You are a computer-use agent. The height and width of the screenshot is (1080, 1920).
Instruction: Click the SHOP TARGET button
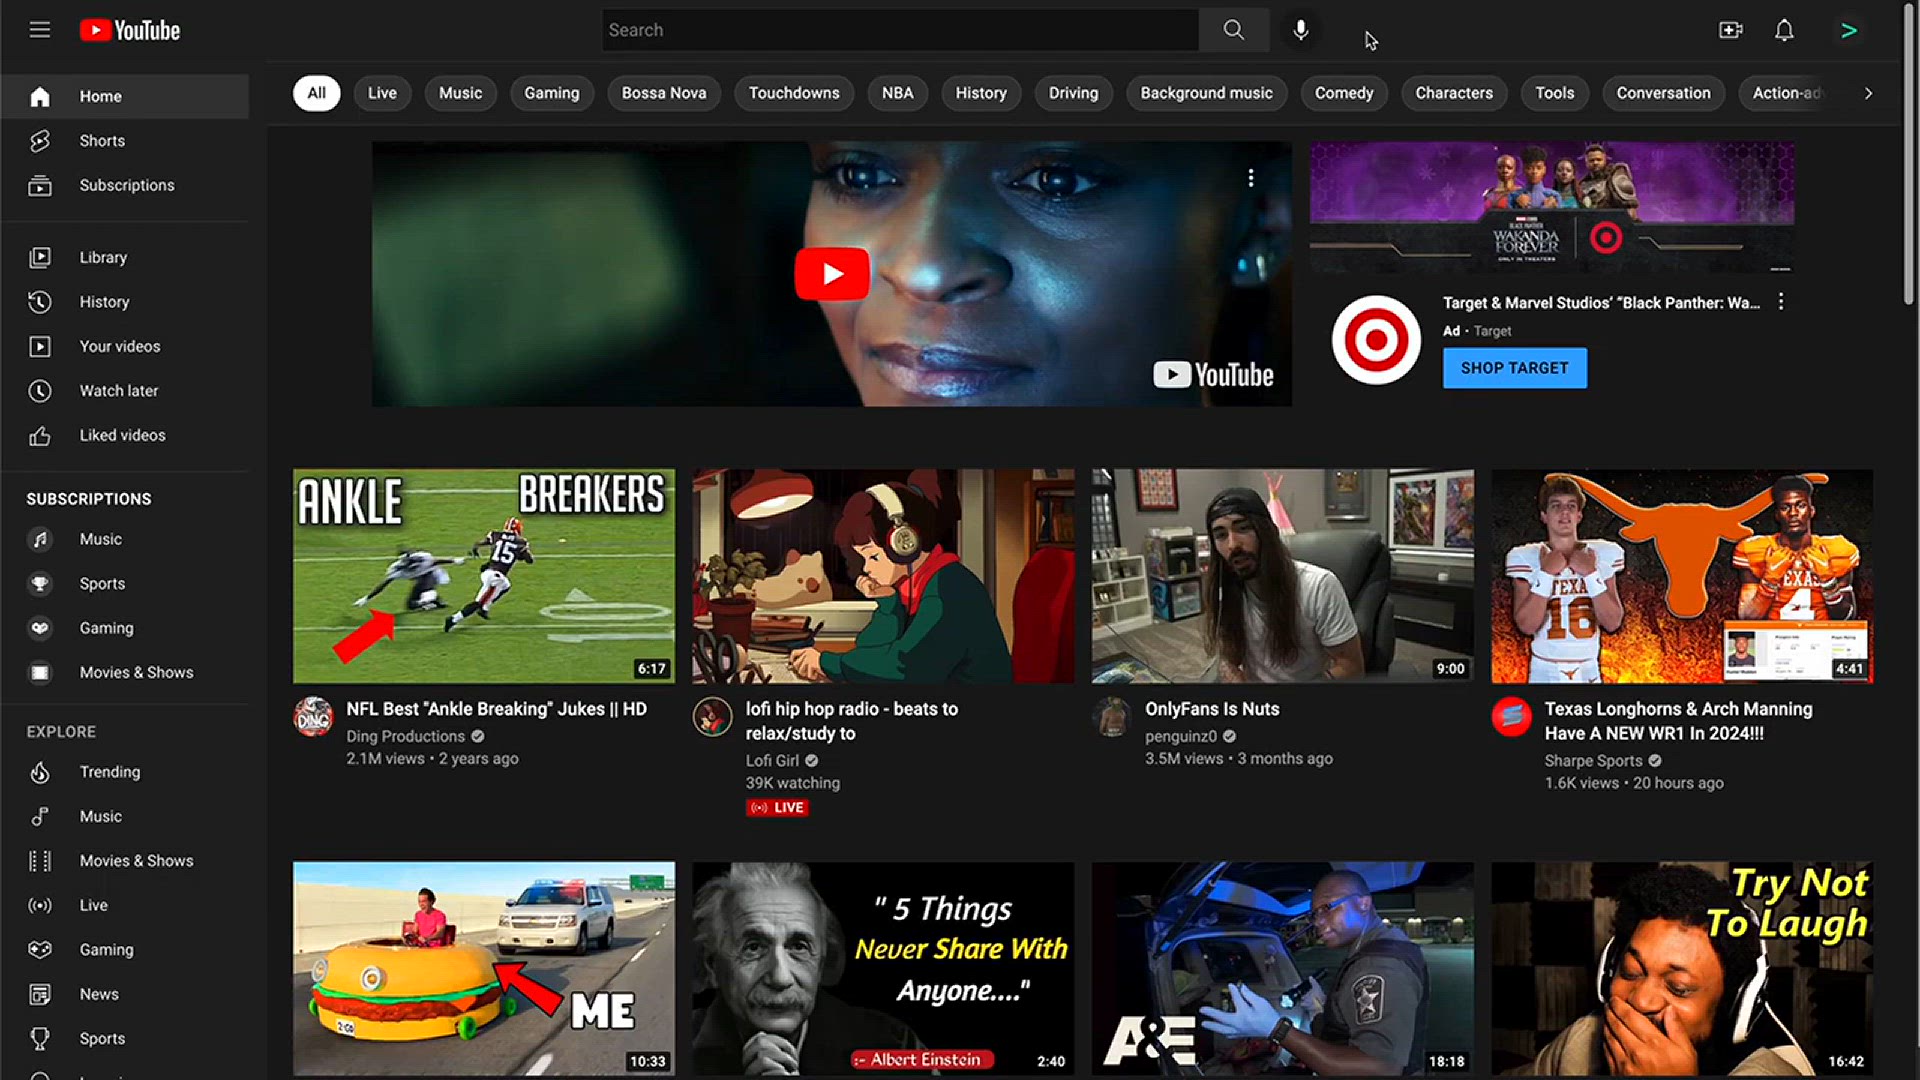click(x=1514, y=368)
